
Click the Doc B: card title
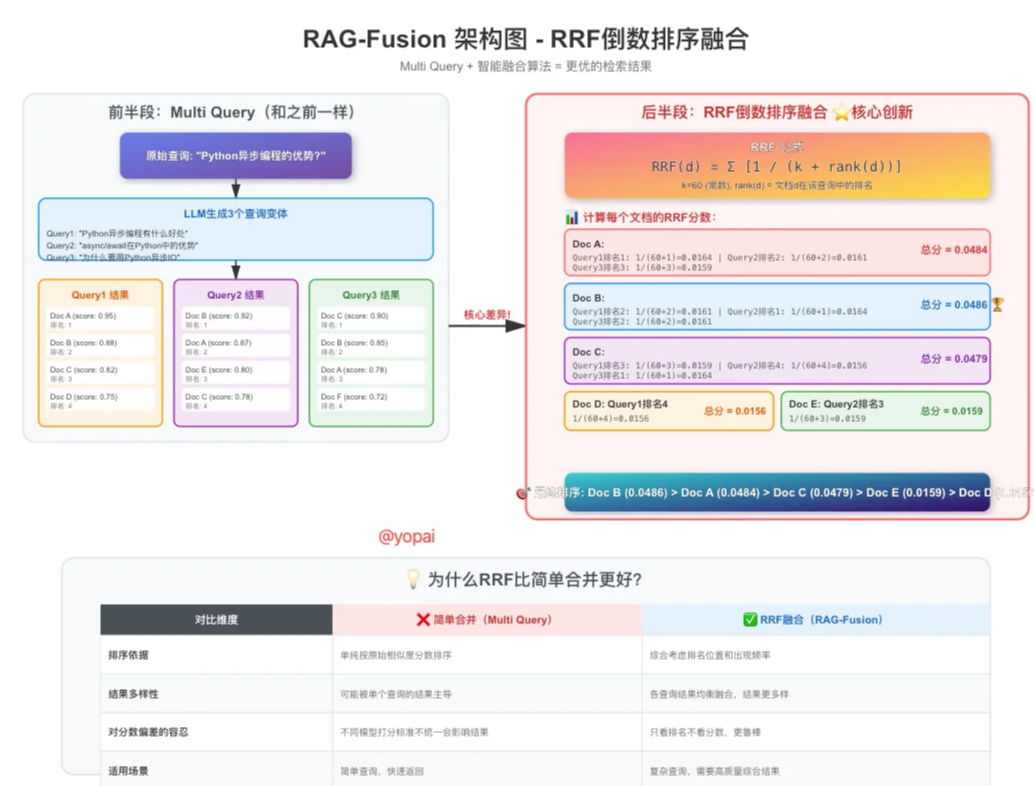pos(588,298)
